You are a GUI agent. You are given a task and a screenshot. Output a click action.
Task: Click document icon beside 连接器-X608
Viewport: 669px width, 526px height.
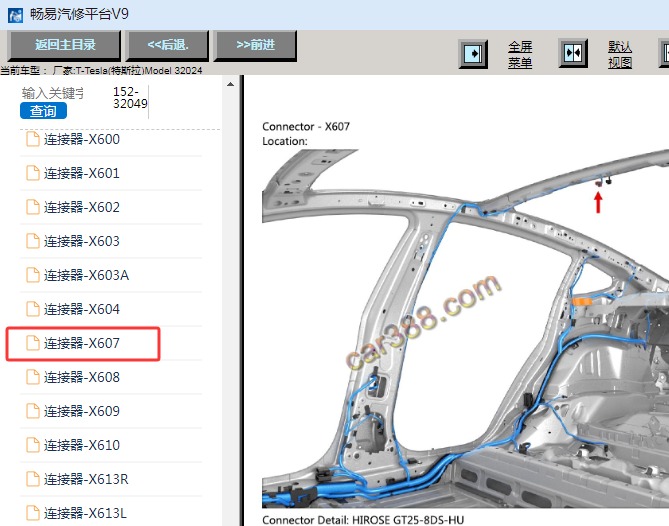tap(33, 377)
